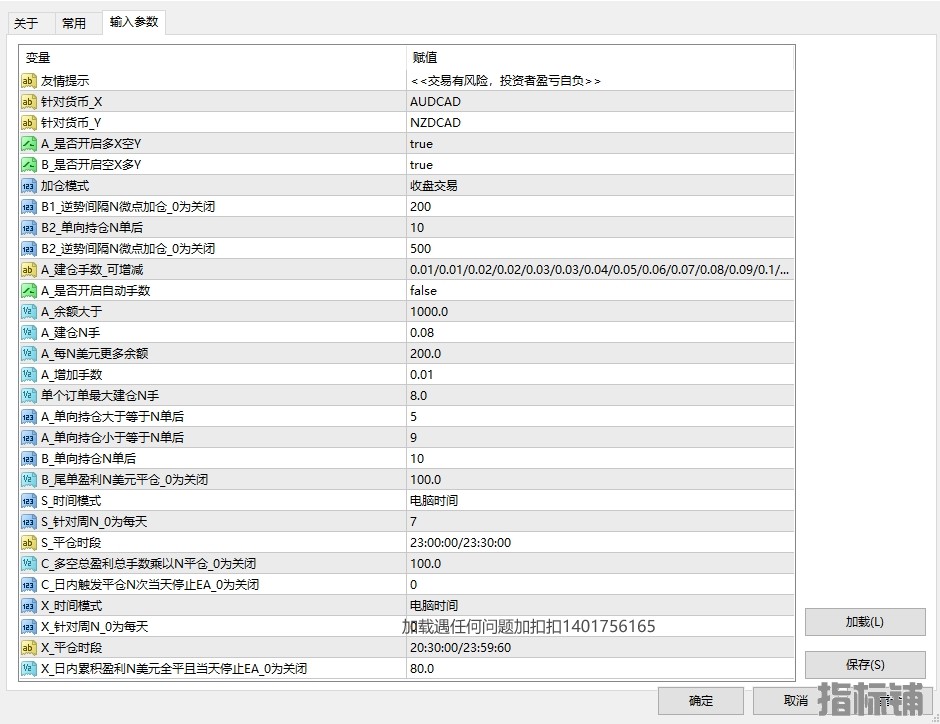Click the icon beside A_增加手数
940x724 pixels.
(29, 375)
